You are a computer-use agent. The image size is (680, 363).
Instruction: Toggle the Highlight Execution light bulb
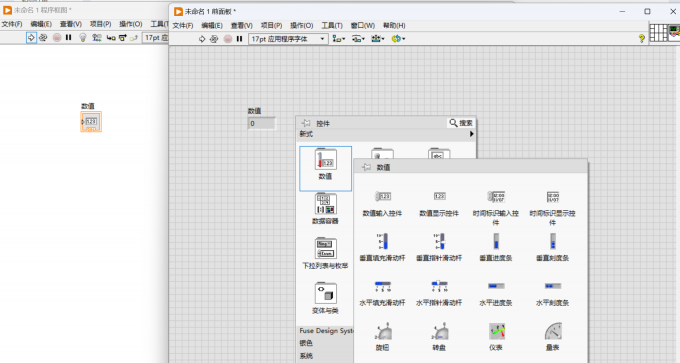click(x=83, y=38)
